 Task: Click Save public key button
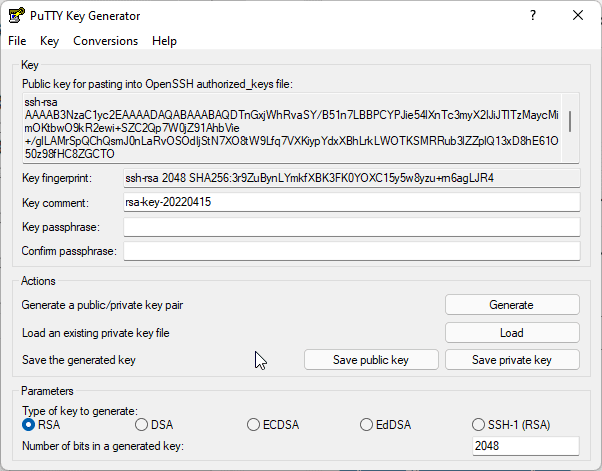click(371, 360)
